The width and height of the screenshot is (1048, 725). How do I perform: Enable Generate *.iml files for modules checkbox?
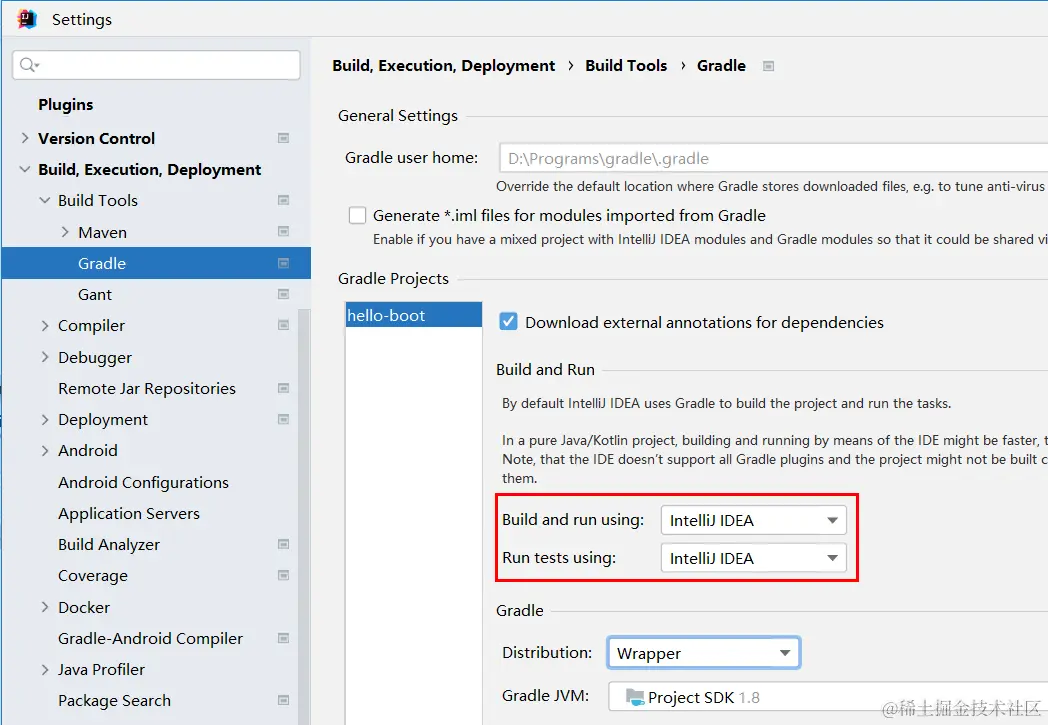357,215
